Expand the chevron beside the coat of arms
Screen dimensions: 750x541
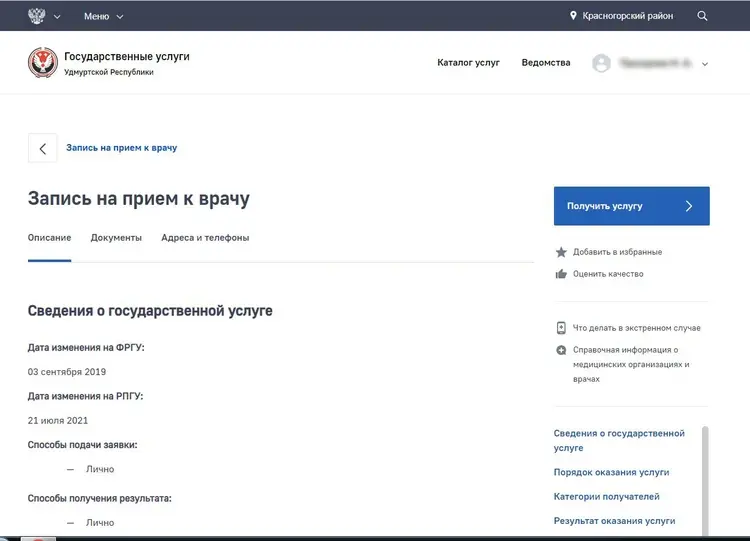(x=57, y=17)
